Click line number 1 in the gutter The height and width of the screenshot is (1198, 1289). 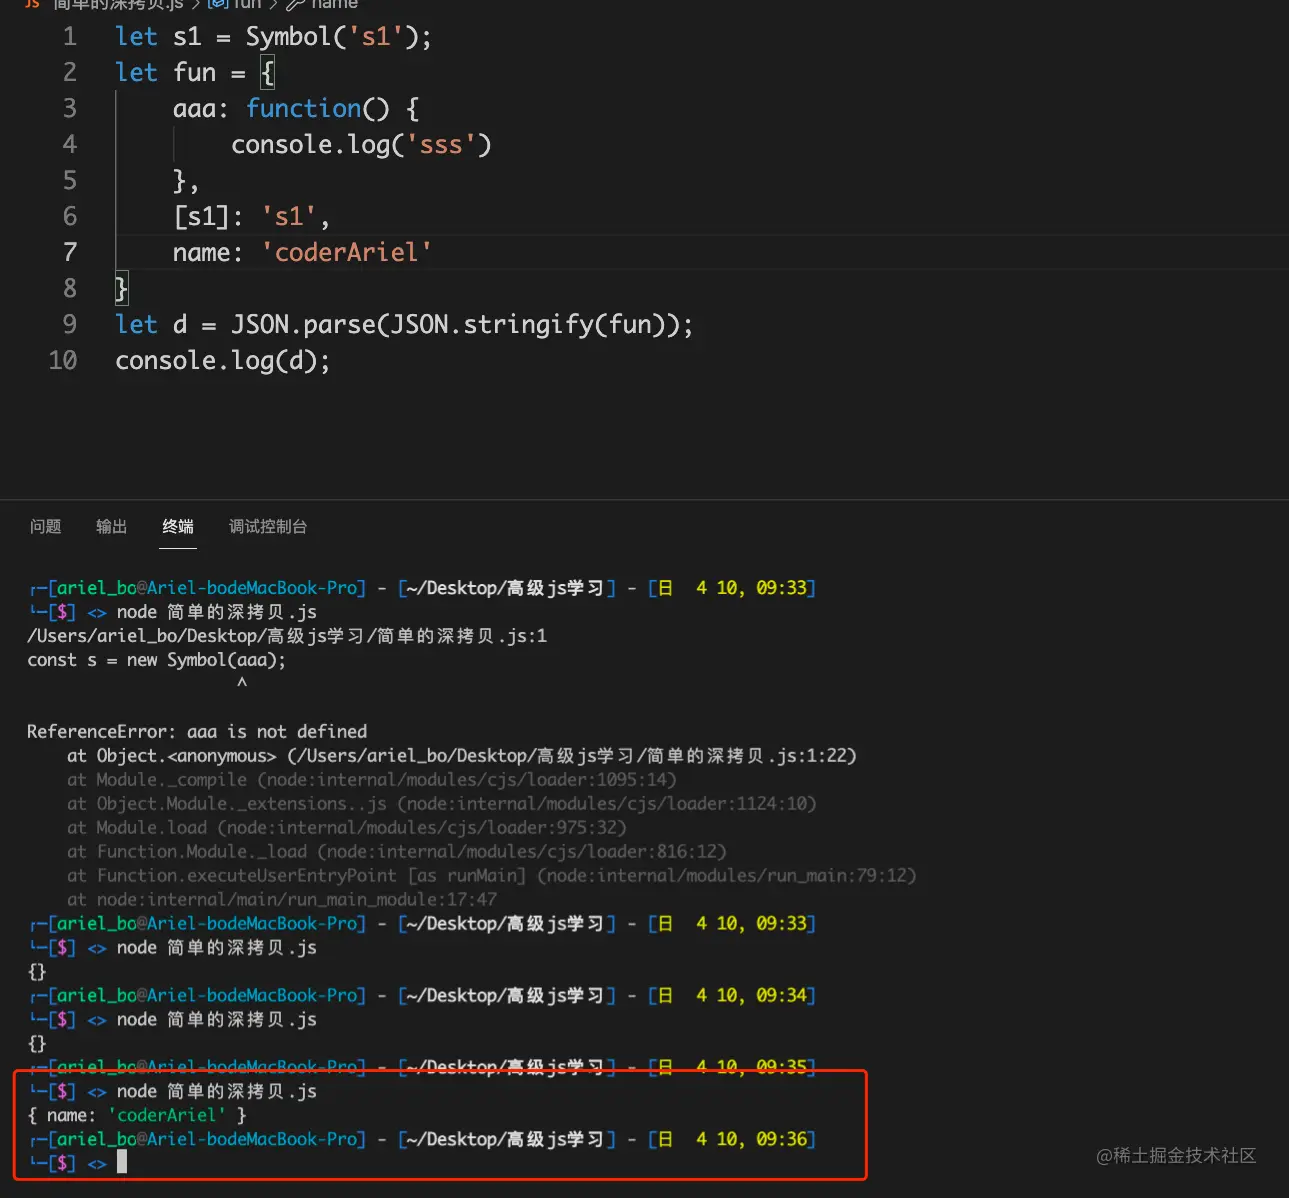click(69, 37)
